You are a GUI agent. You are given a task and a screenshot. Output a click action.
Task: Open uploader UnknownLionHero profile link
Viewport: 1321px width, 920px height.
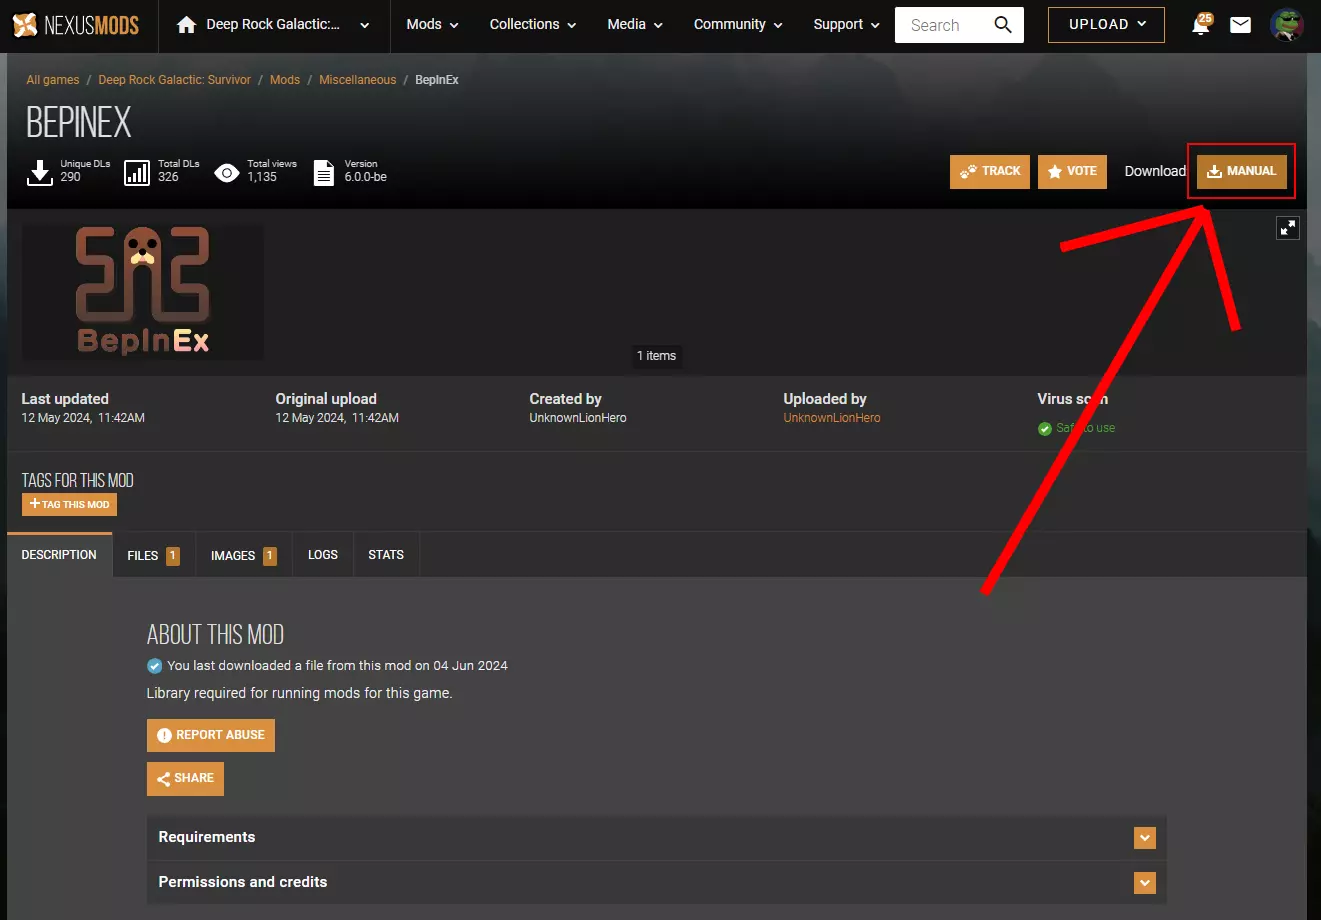click(832, 418)
